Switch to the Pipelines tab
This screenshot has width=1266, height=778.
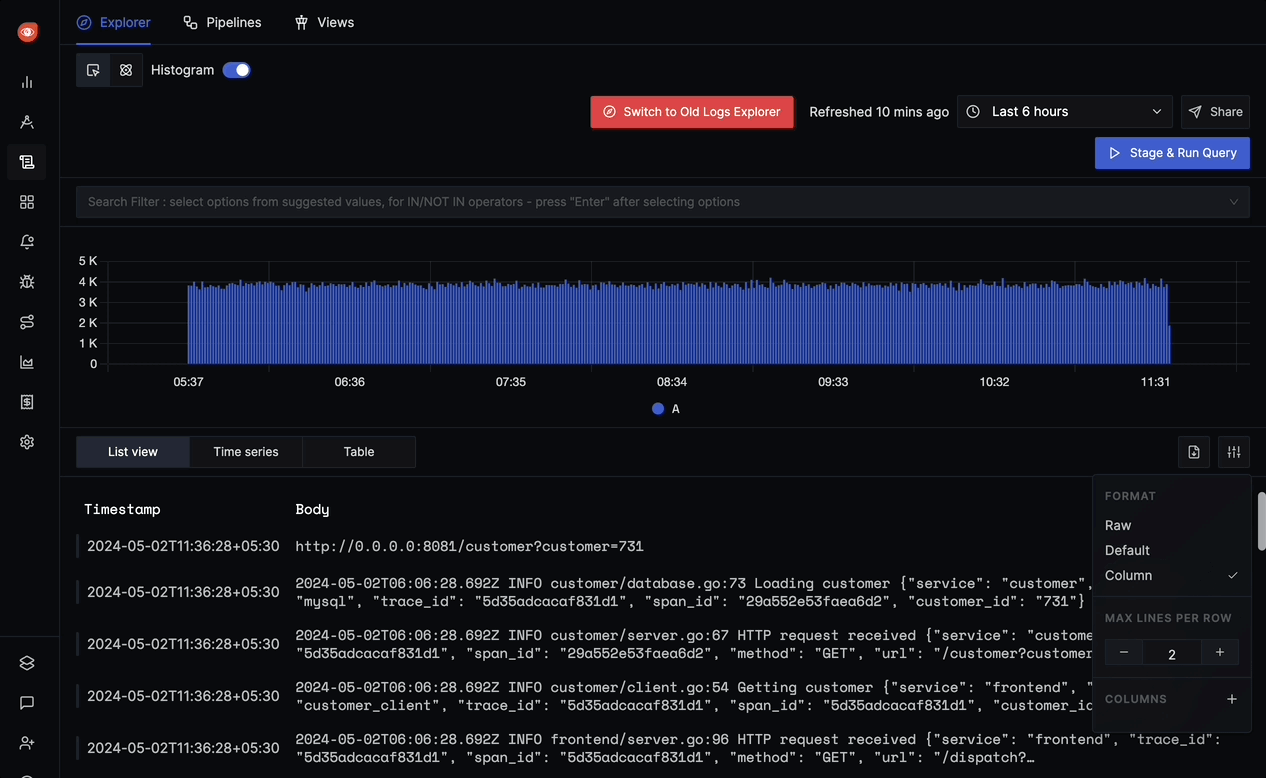tap(222, 22)
